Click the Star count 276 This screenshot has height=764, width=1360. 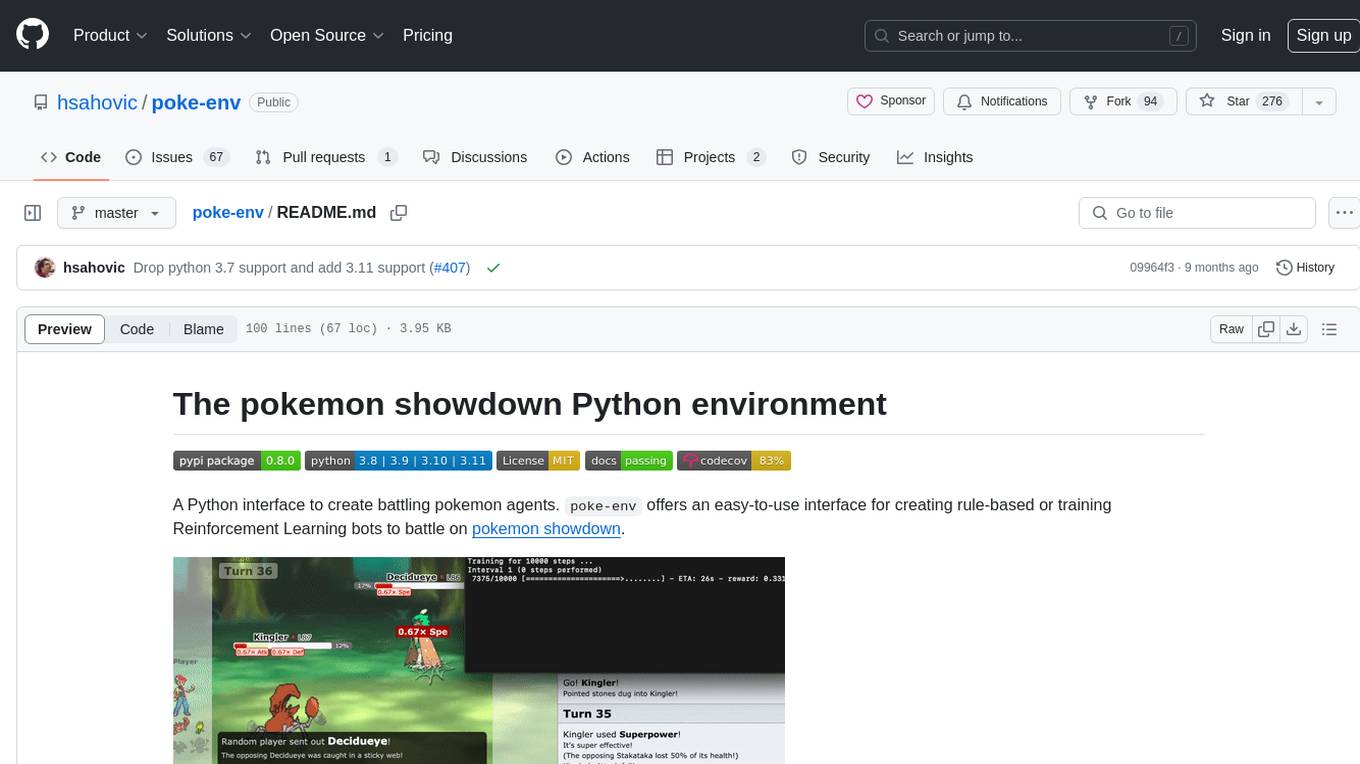[x=1272, y=101]
